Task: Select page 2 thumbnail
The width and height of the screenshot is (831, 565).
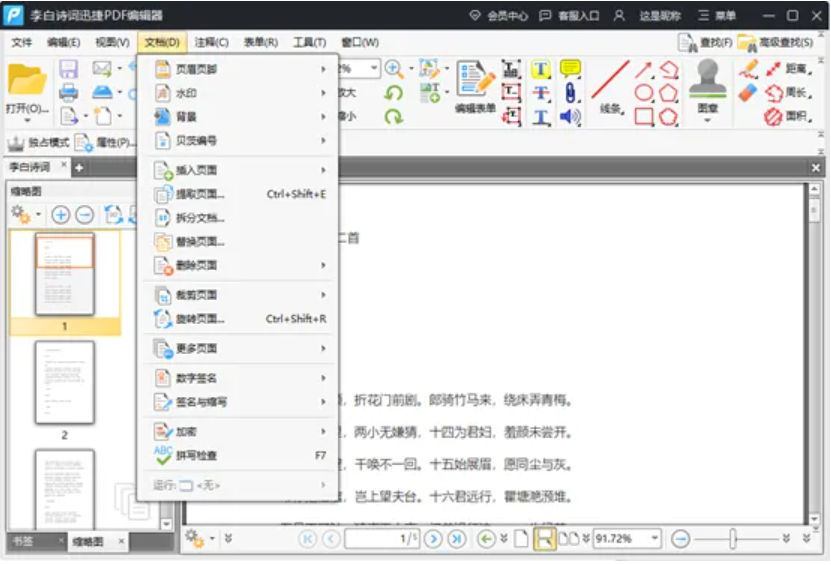Action: [65, 380]
